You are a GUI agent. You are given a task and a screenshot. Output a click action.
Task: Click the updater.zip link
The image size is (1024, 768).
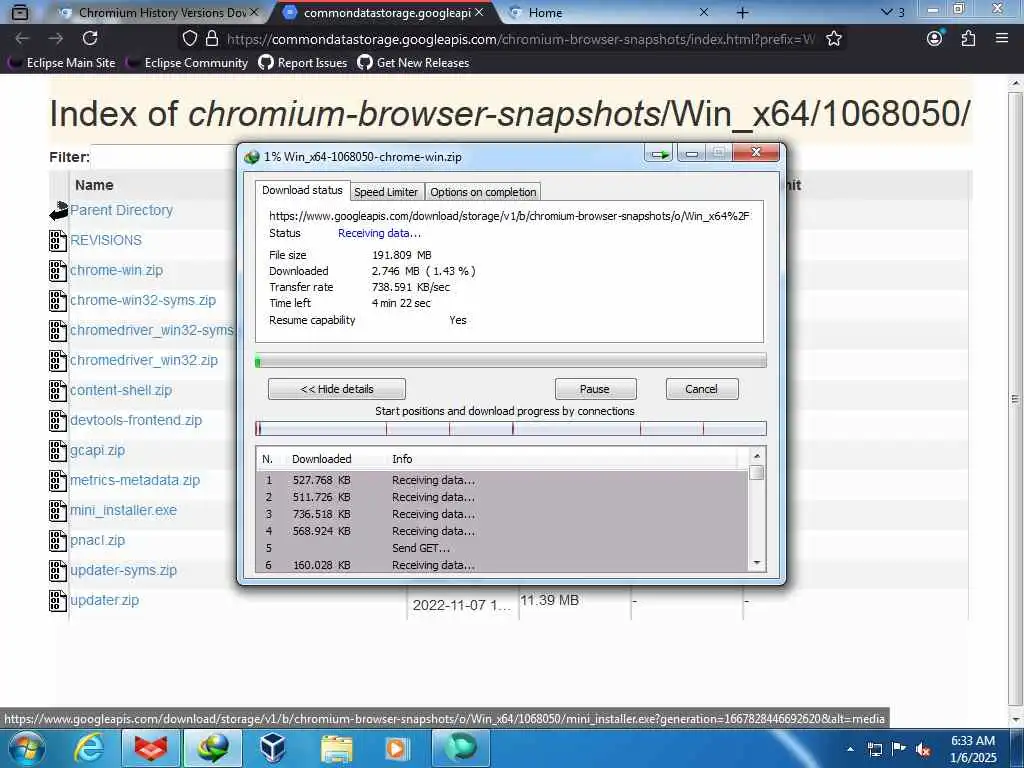104,601
